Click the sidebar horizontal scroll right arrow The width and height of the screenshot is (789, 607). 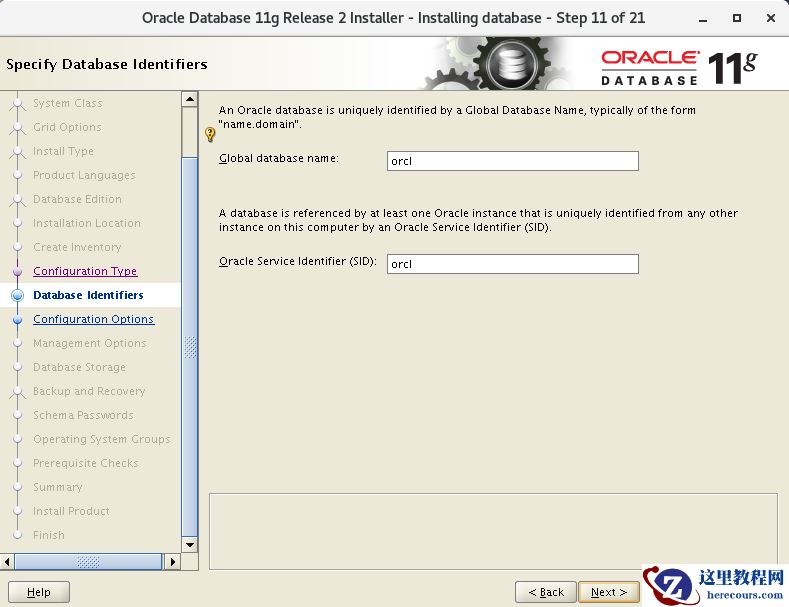173,561
